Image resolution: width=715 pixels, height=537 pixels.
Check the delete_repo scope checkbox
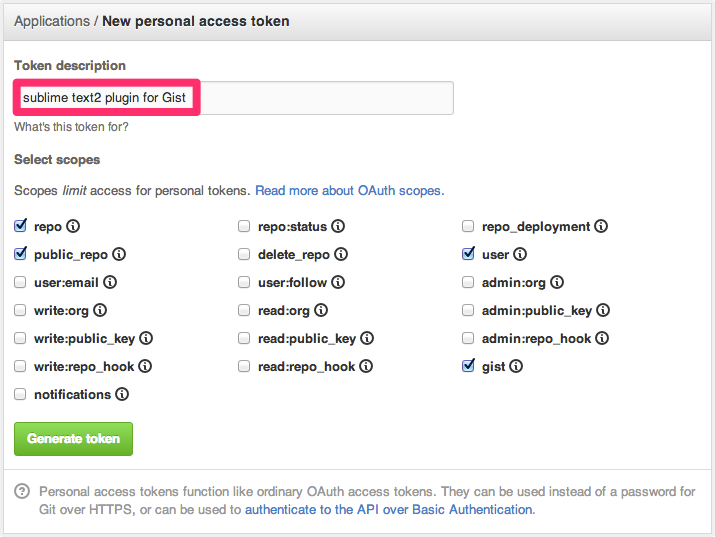(244, 255)
